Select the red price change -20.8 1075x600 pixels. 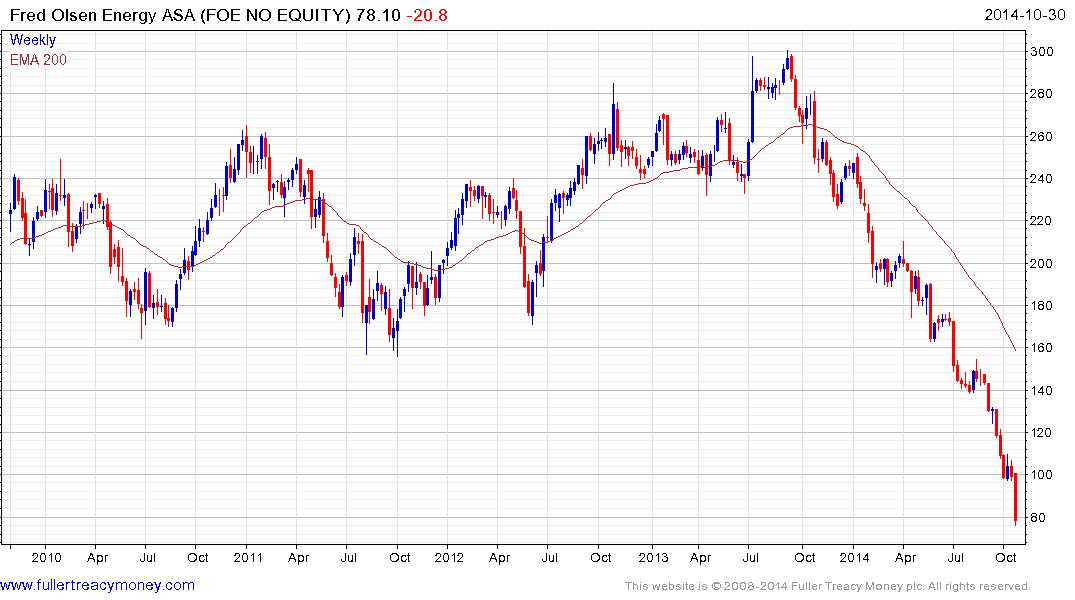pos(427,14)
